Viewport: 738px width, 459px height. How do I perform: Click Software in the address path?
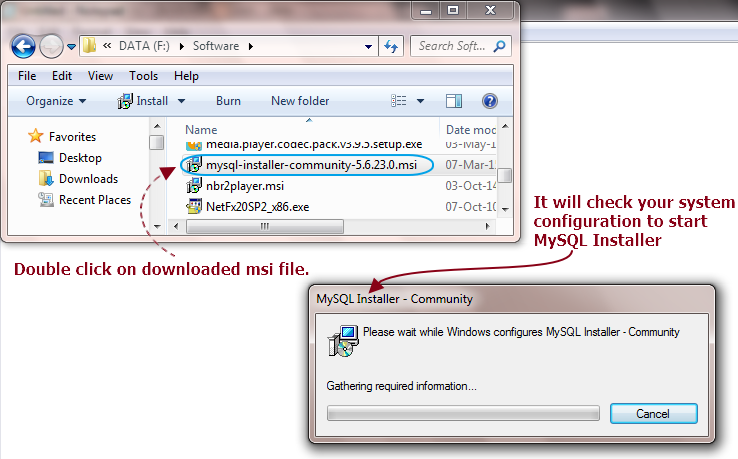216,46
